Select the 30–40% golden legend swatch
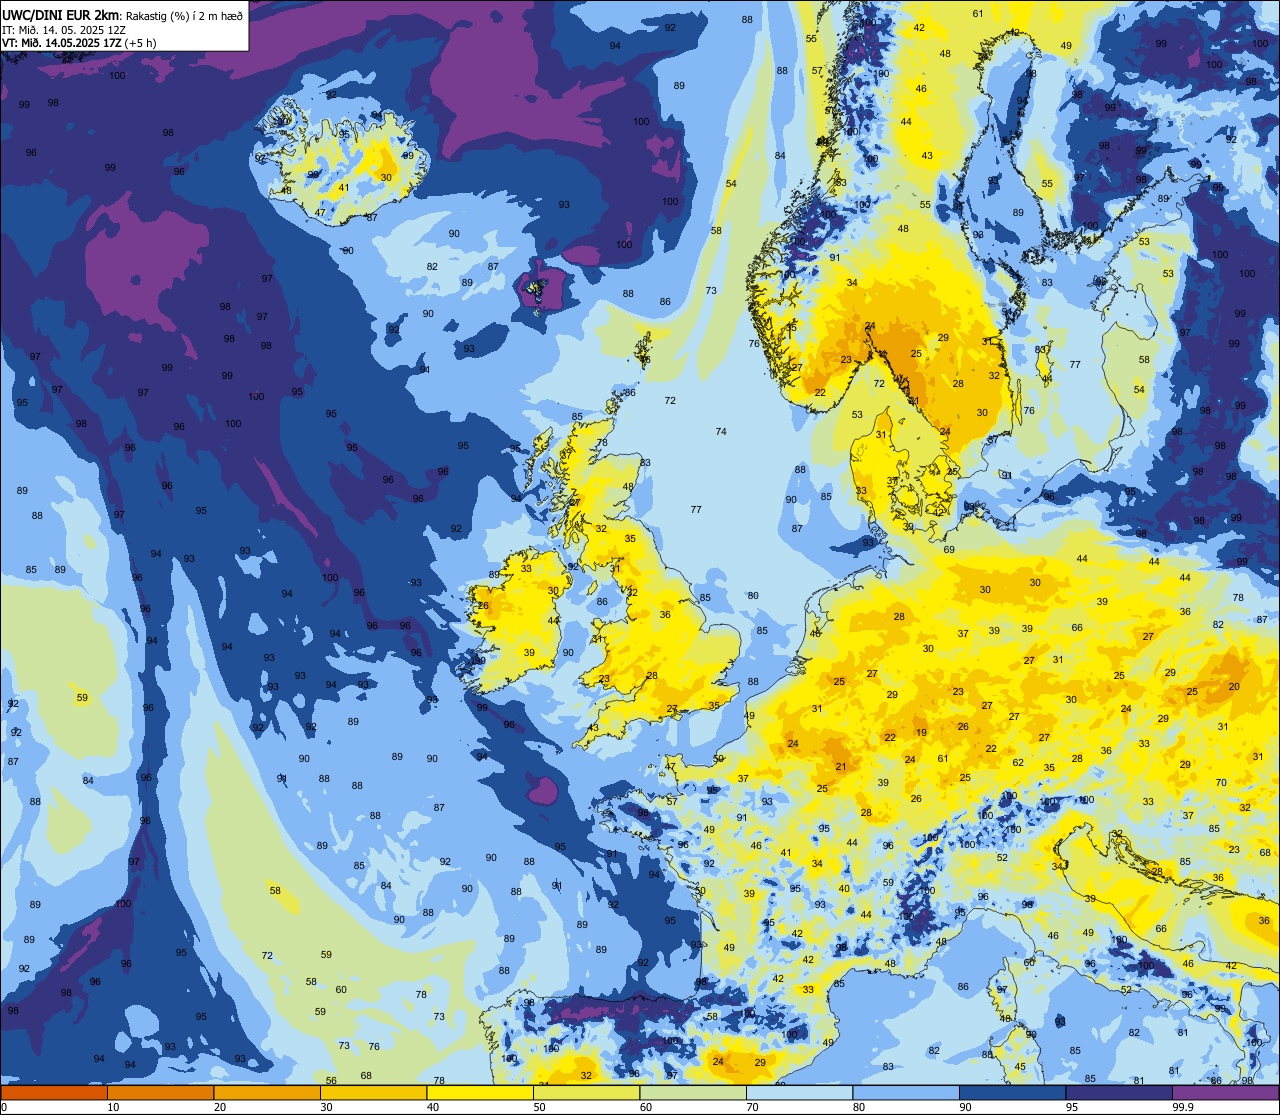The height and width of the screenshot is (1115, 1280). (x=373, y=1092)
